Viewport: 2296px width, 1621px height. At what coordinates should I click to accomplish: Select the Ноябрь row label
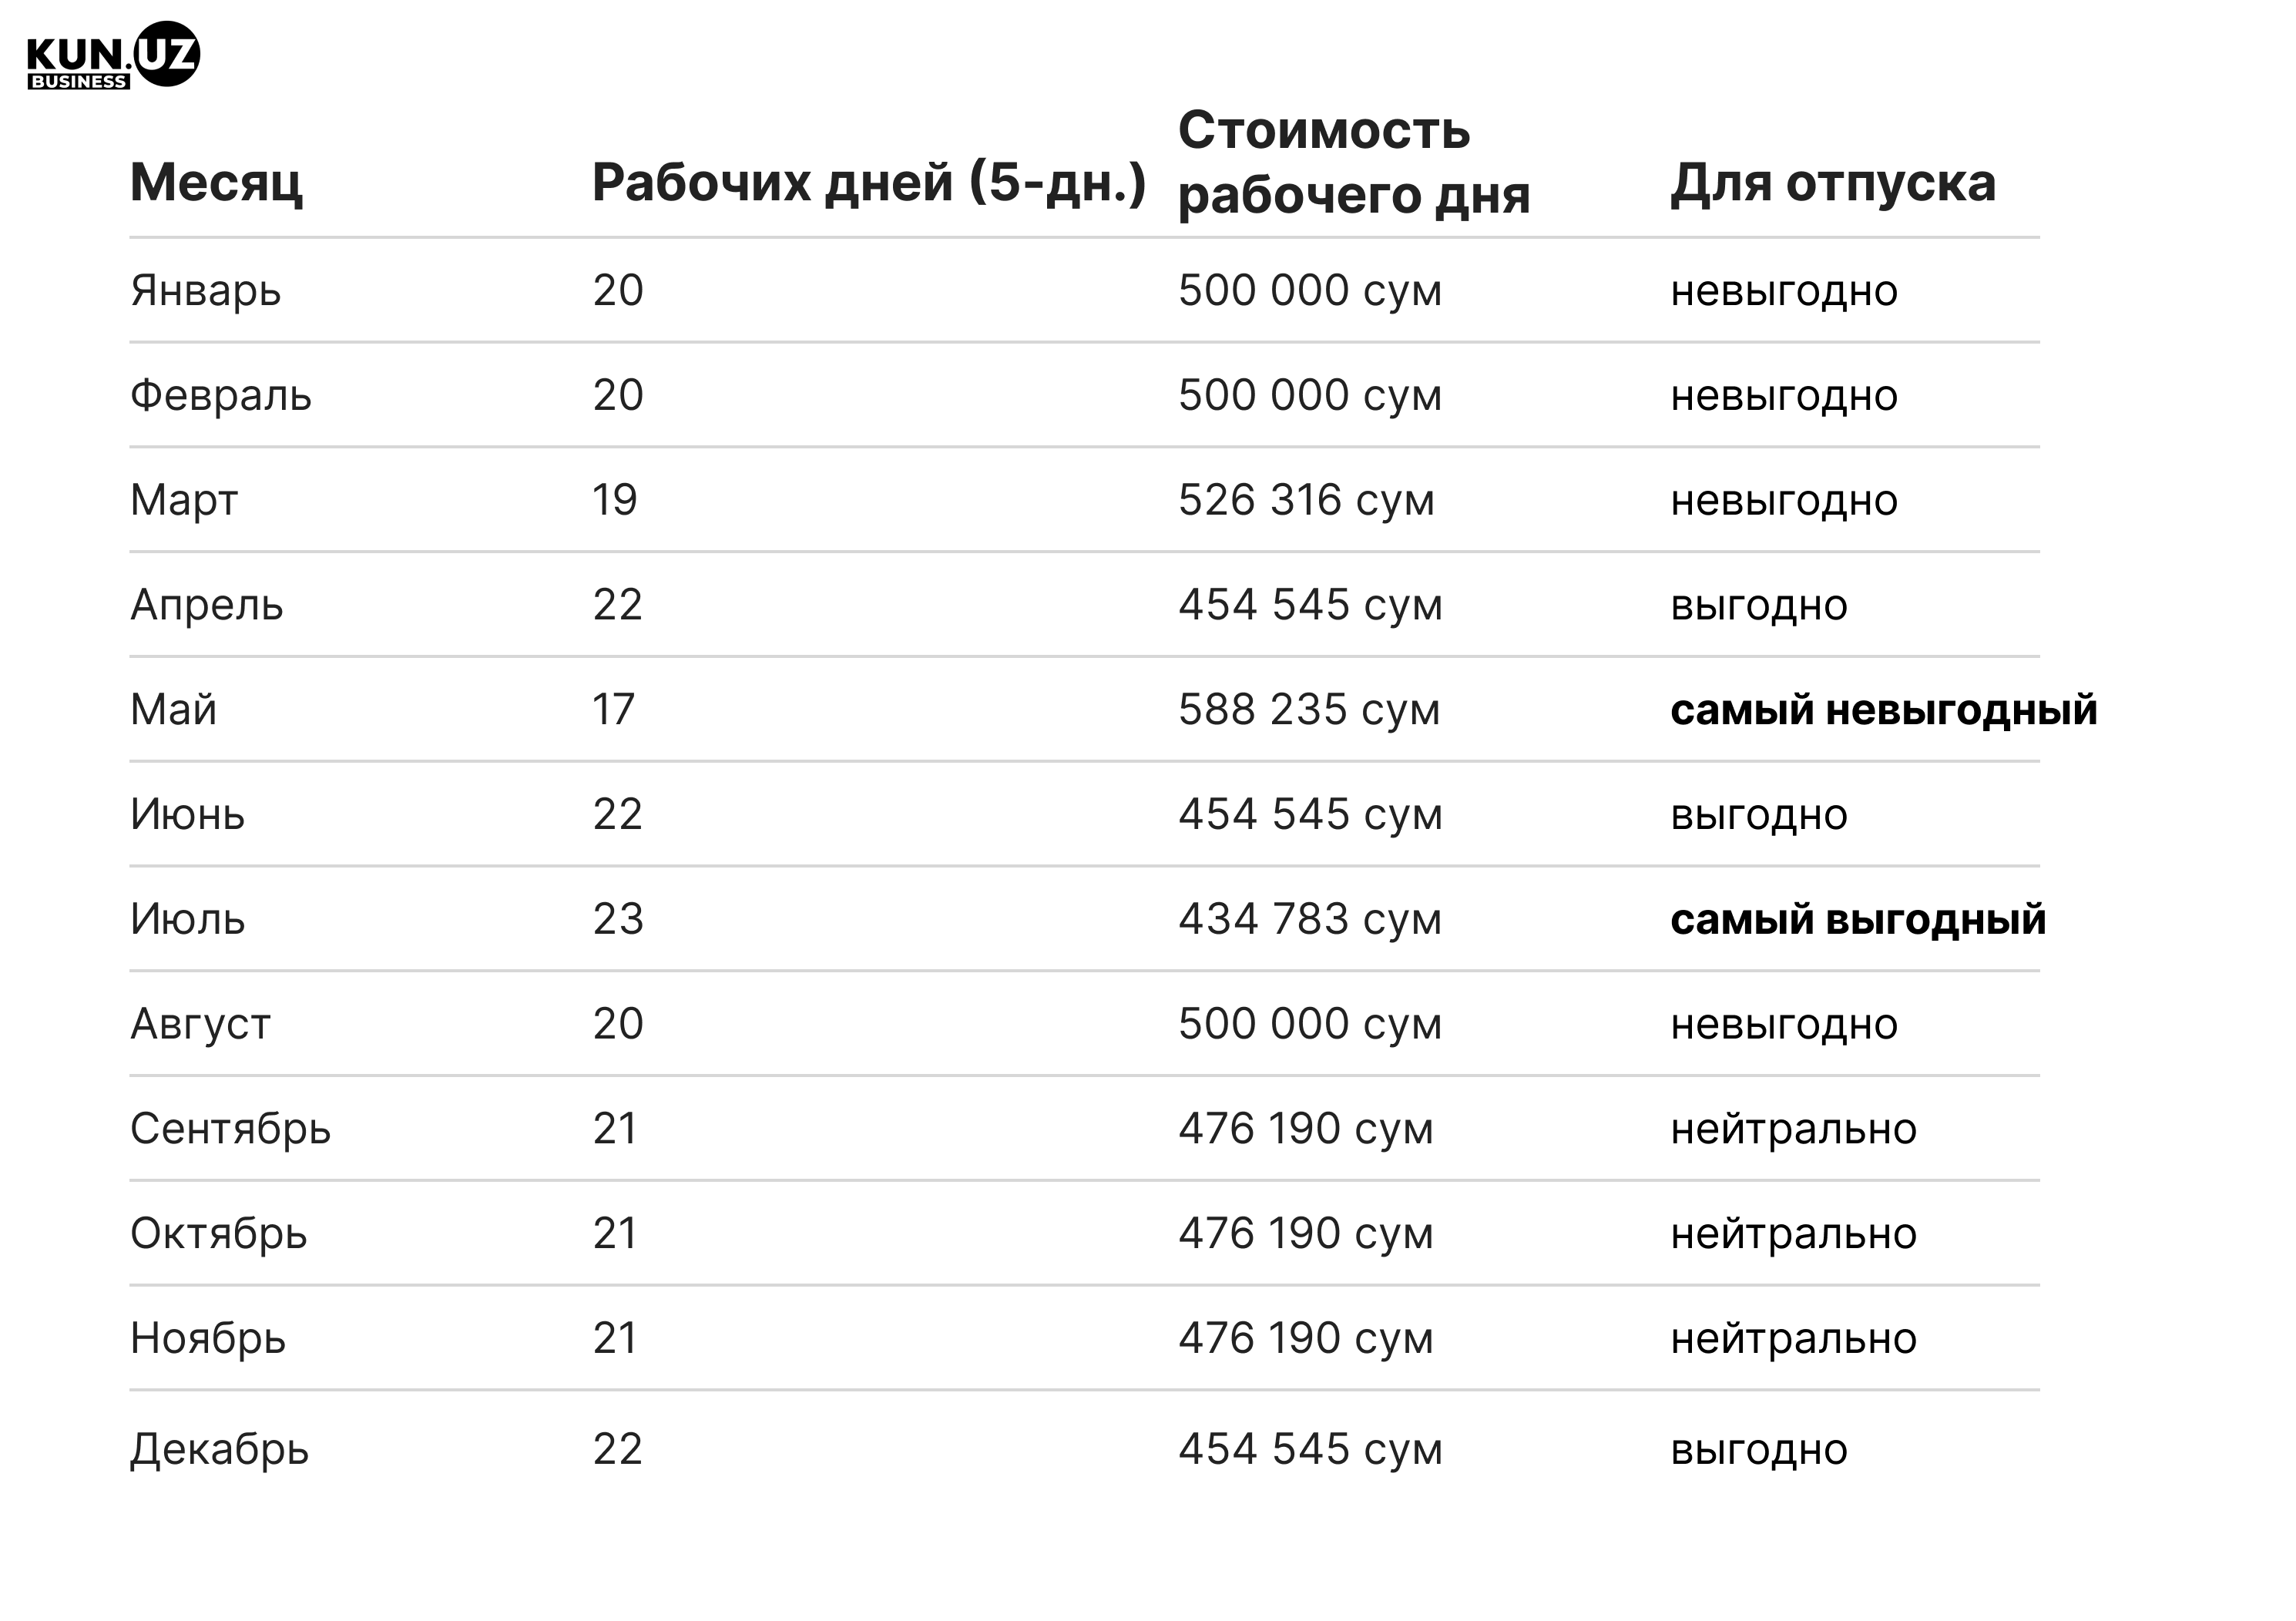pyautogui.click(x=208, y=1339)
